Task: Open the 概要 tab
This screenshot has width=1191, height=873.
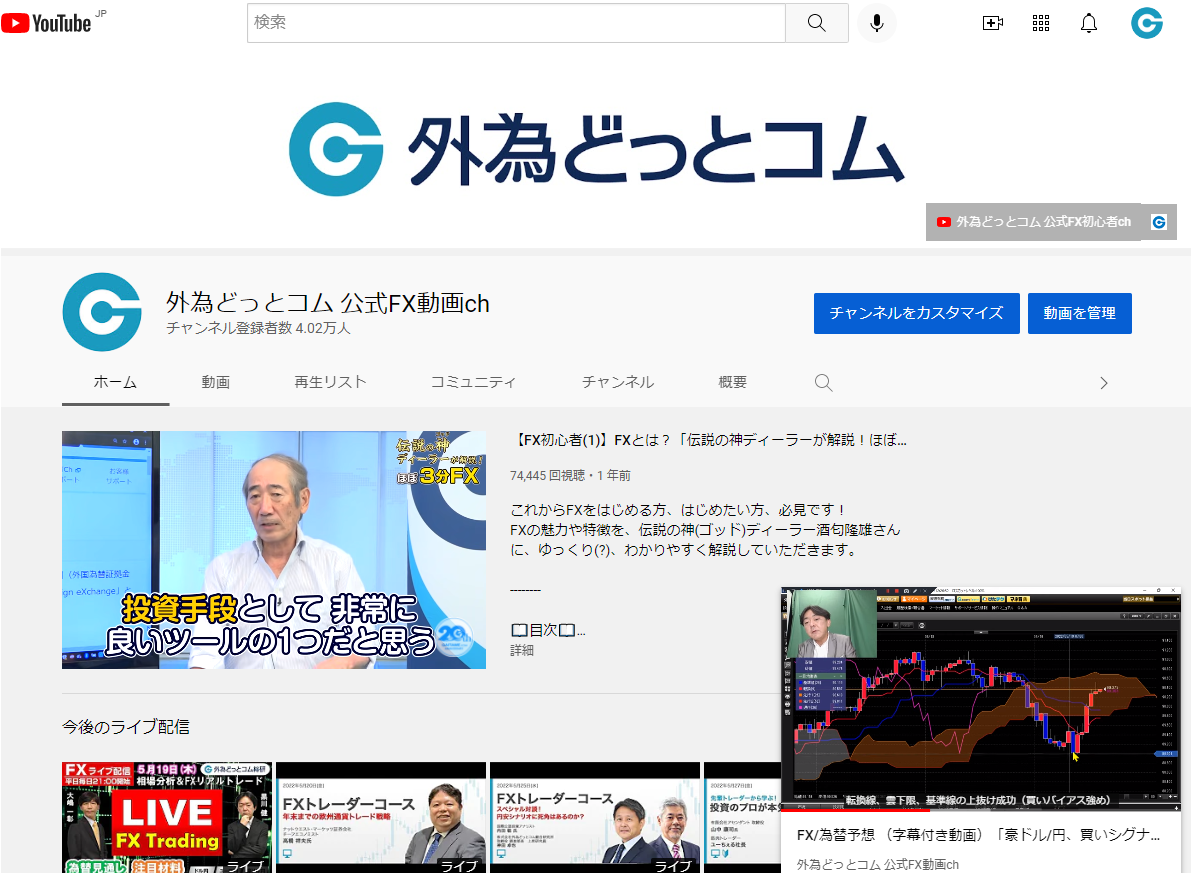Action: (x=733, y=382)
